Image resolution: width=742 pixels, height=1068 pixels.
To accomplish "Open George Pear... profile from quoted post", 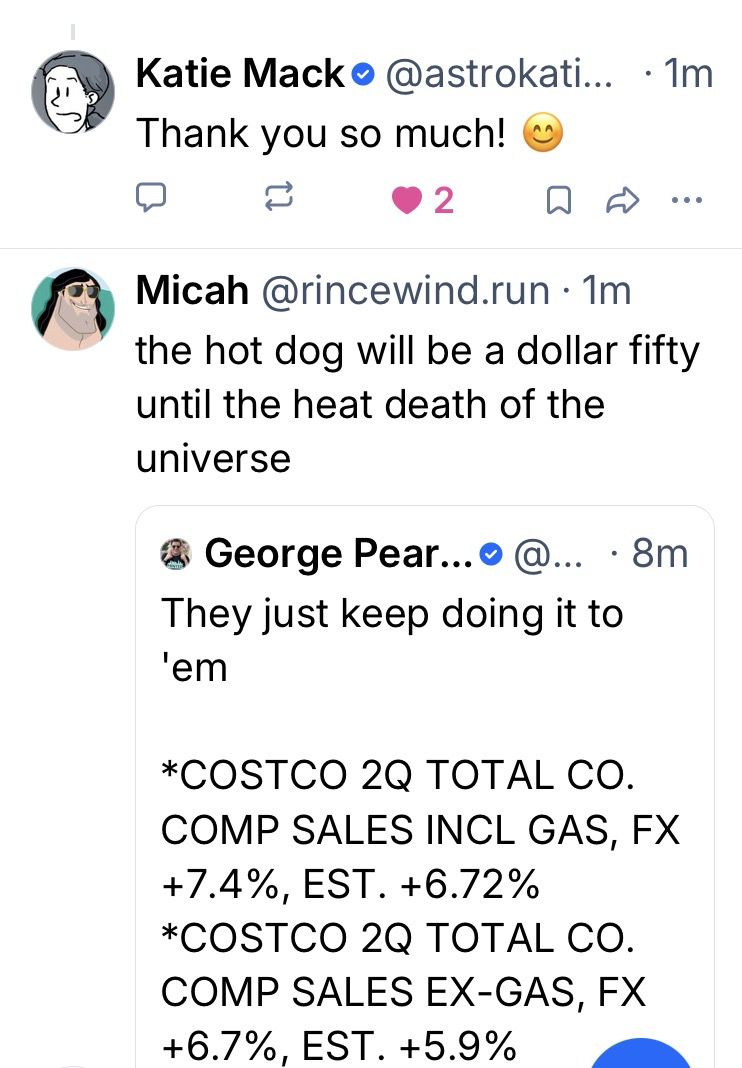I will [338, 553].
